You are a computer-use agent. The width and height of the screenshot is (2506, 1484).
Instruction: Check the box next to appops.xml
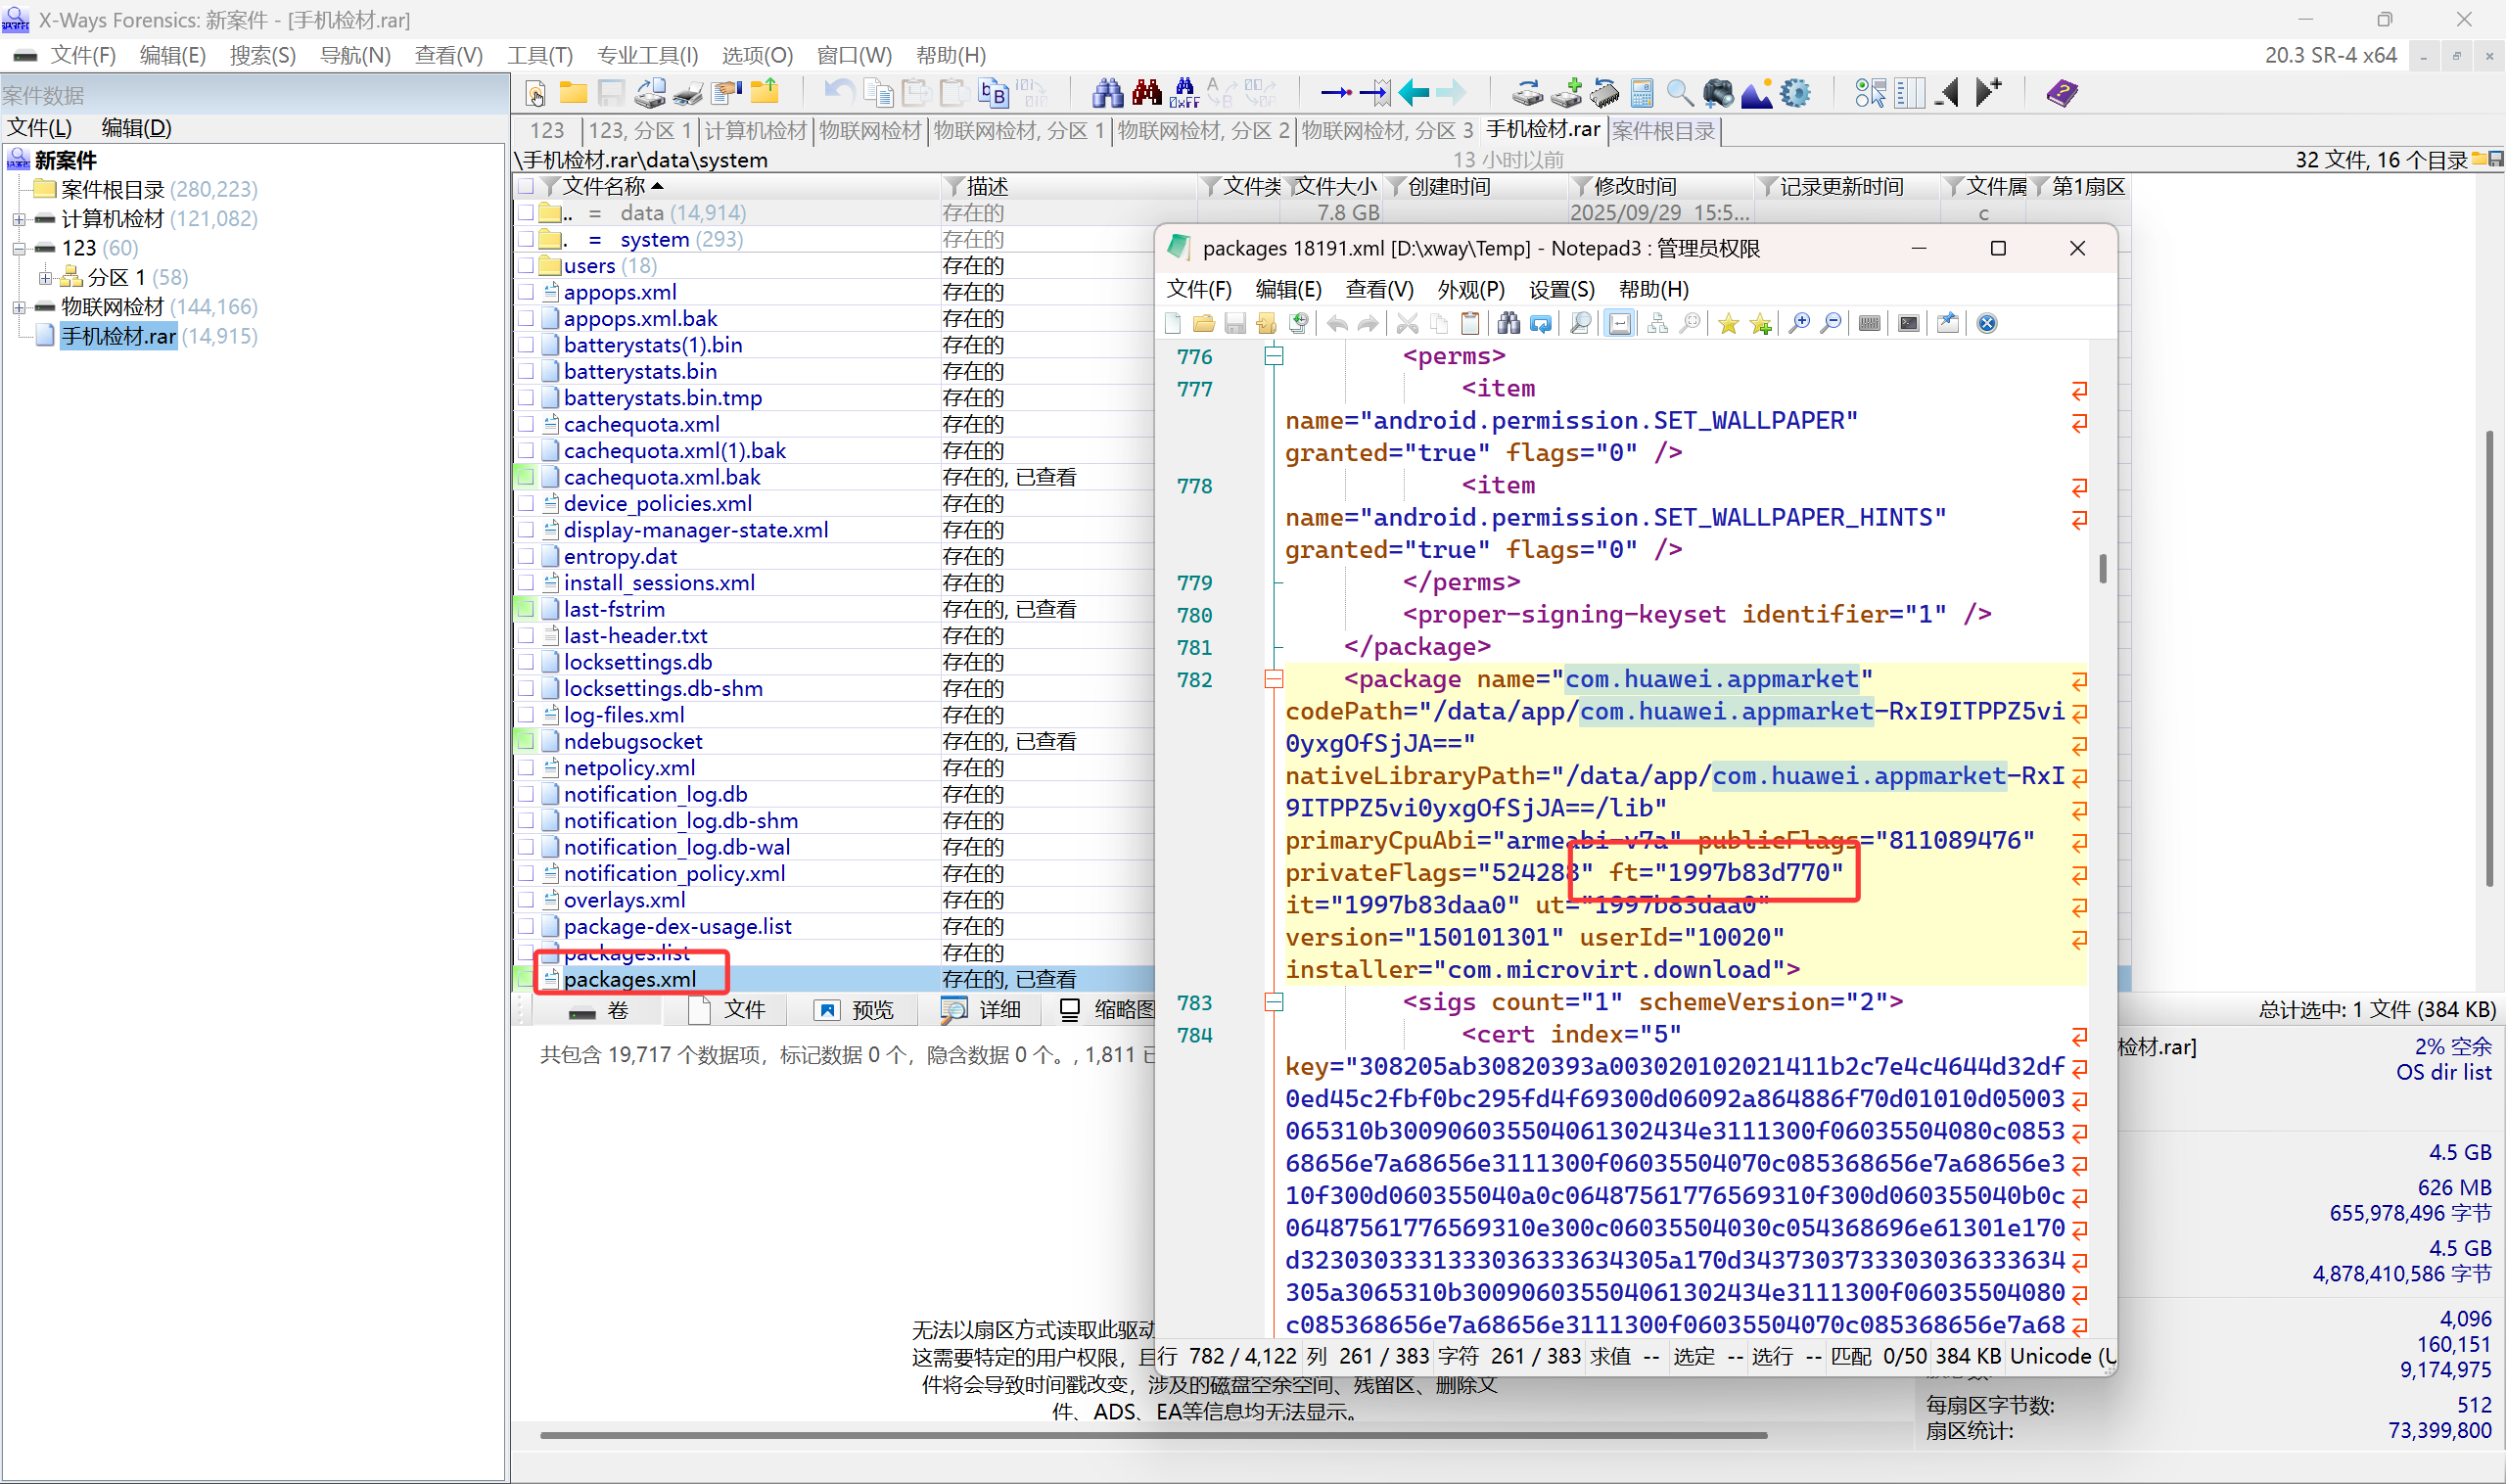(526, 292)
